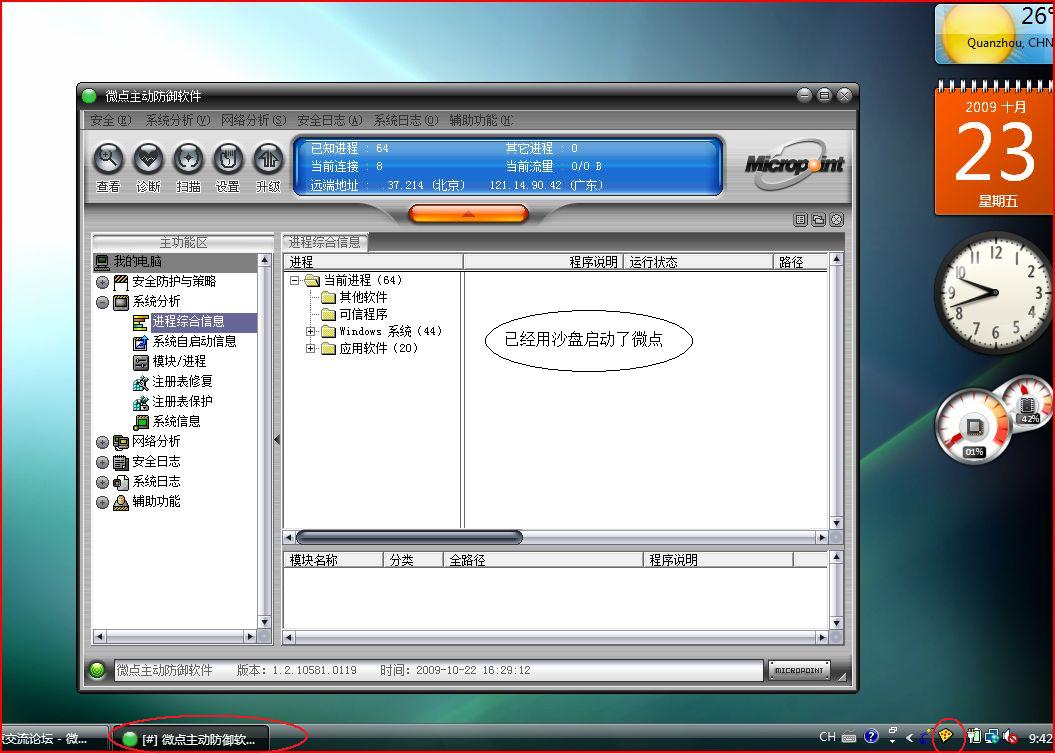Image resolution: width=1055 pixels, height=753 pixels.
Task: Open 注册表保护 in the left tree
Action: coord(182,402)
